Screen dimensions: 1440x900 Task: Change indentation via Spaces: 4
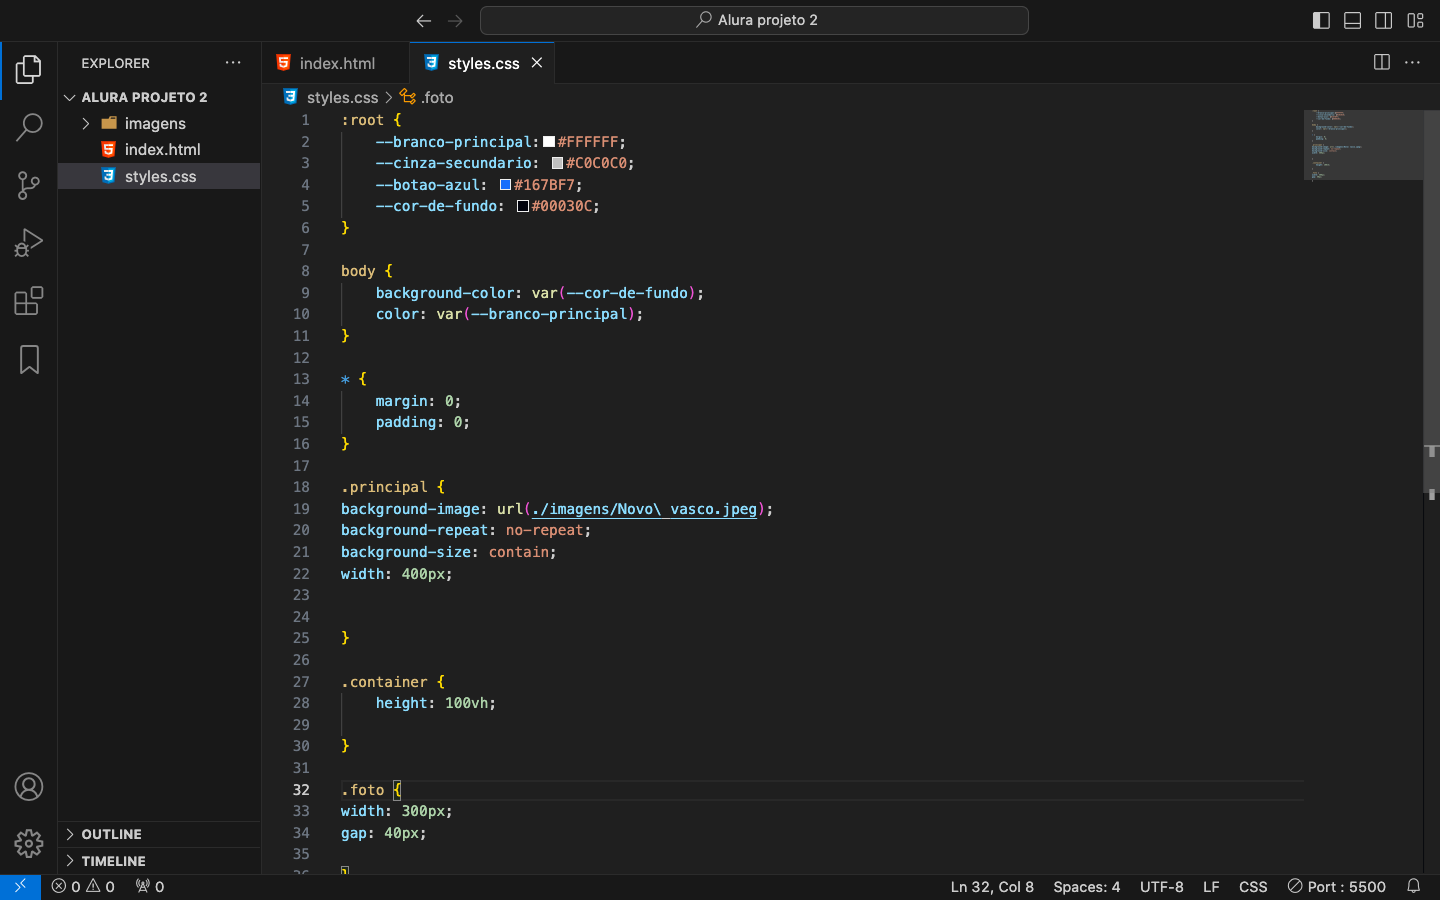1086,887
